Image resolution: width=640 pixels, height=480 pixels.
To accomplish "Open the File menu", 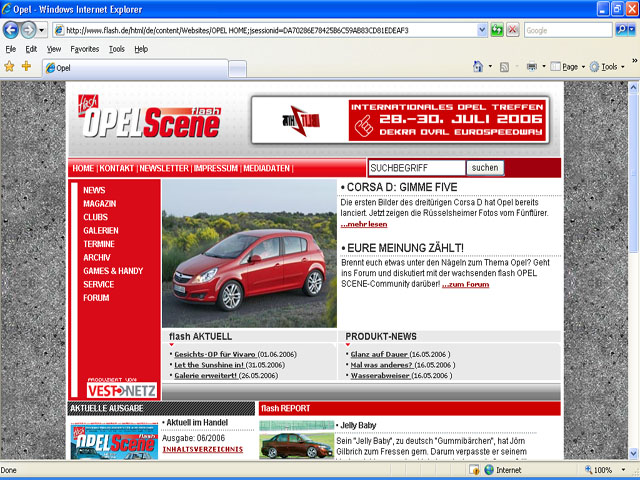I will click(x=10, y=49).
